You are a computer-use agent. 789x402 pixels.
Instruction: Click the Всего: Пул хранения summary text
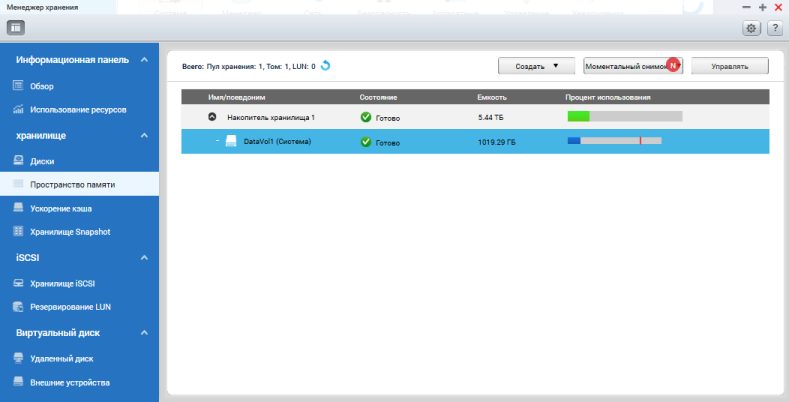click(249, 66)
